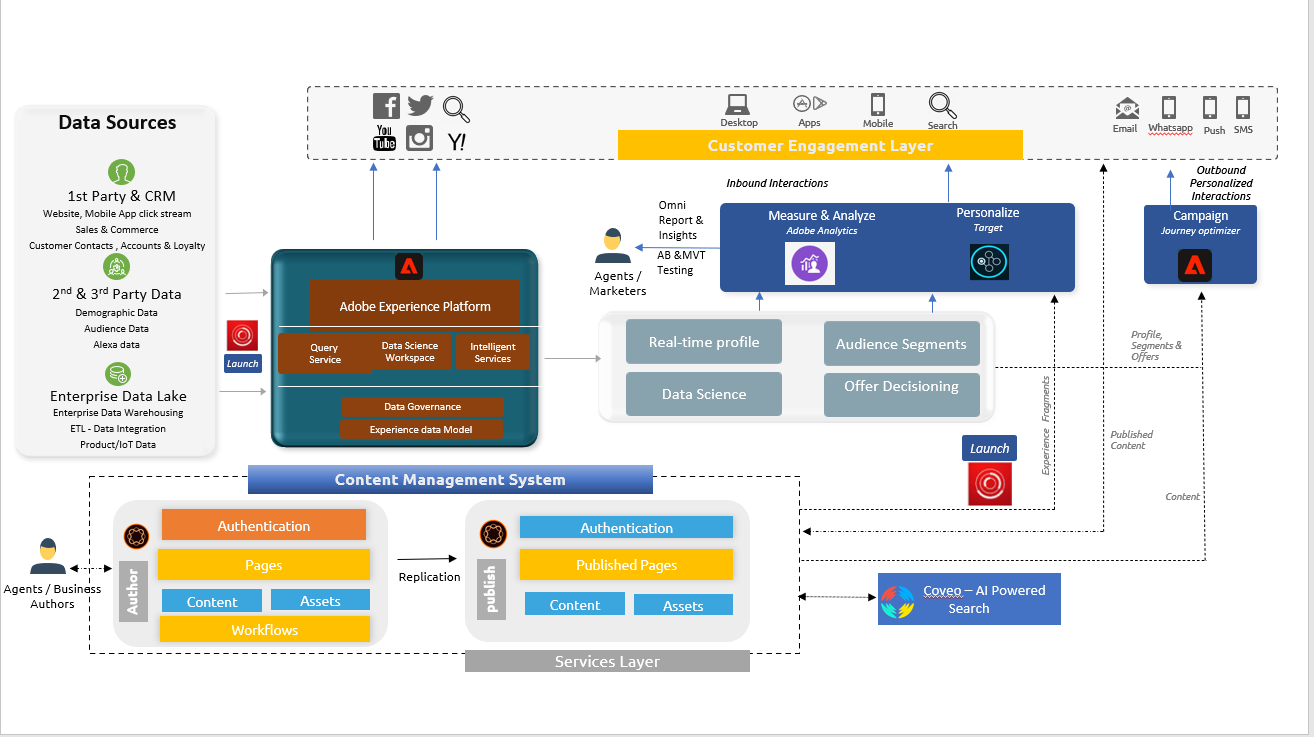Click the Measure & Analyze heading

(822, 215)
